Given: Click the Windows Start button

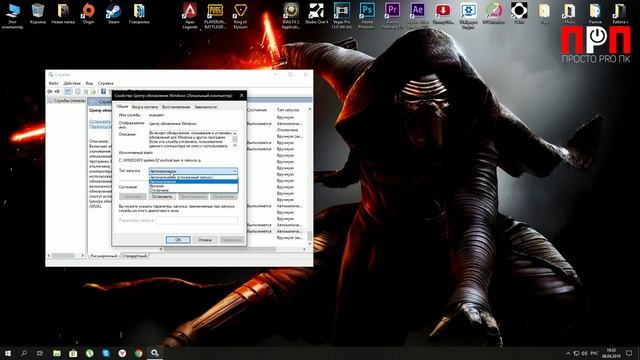Looking at the screenshot, I should pyautogui.click(x=8, y=353).
